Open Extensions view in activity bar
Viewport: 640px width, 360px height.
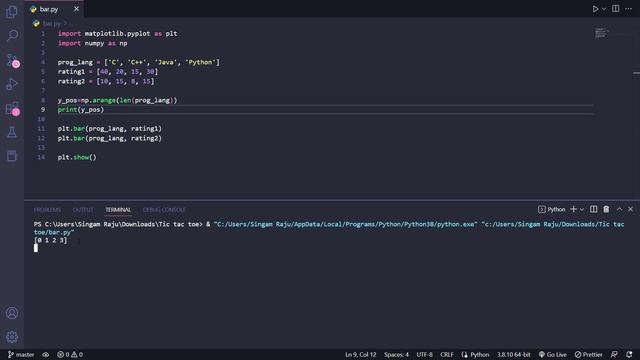(x=12, y=109)
